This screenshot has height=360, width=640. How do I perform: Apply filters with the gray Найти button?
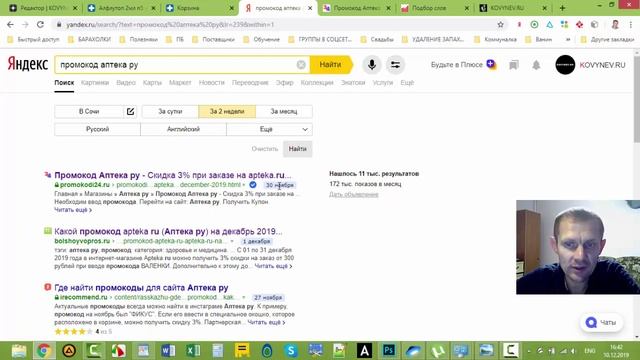298,149
